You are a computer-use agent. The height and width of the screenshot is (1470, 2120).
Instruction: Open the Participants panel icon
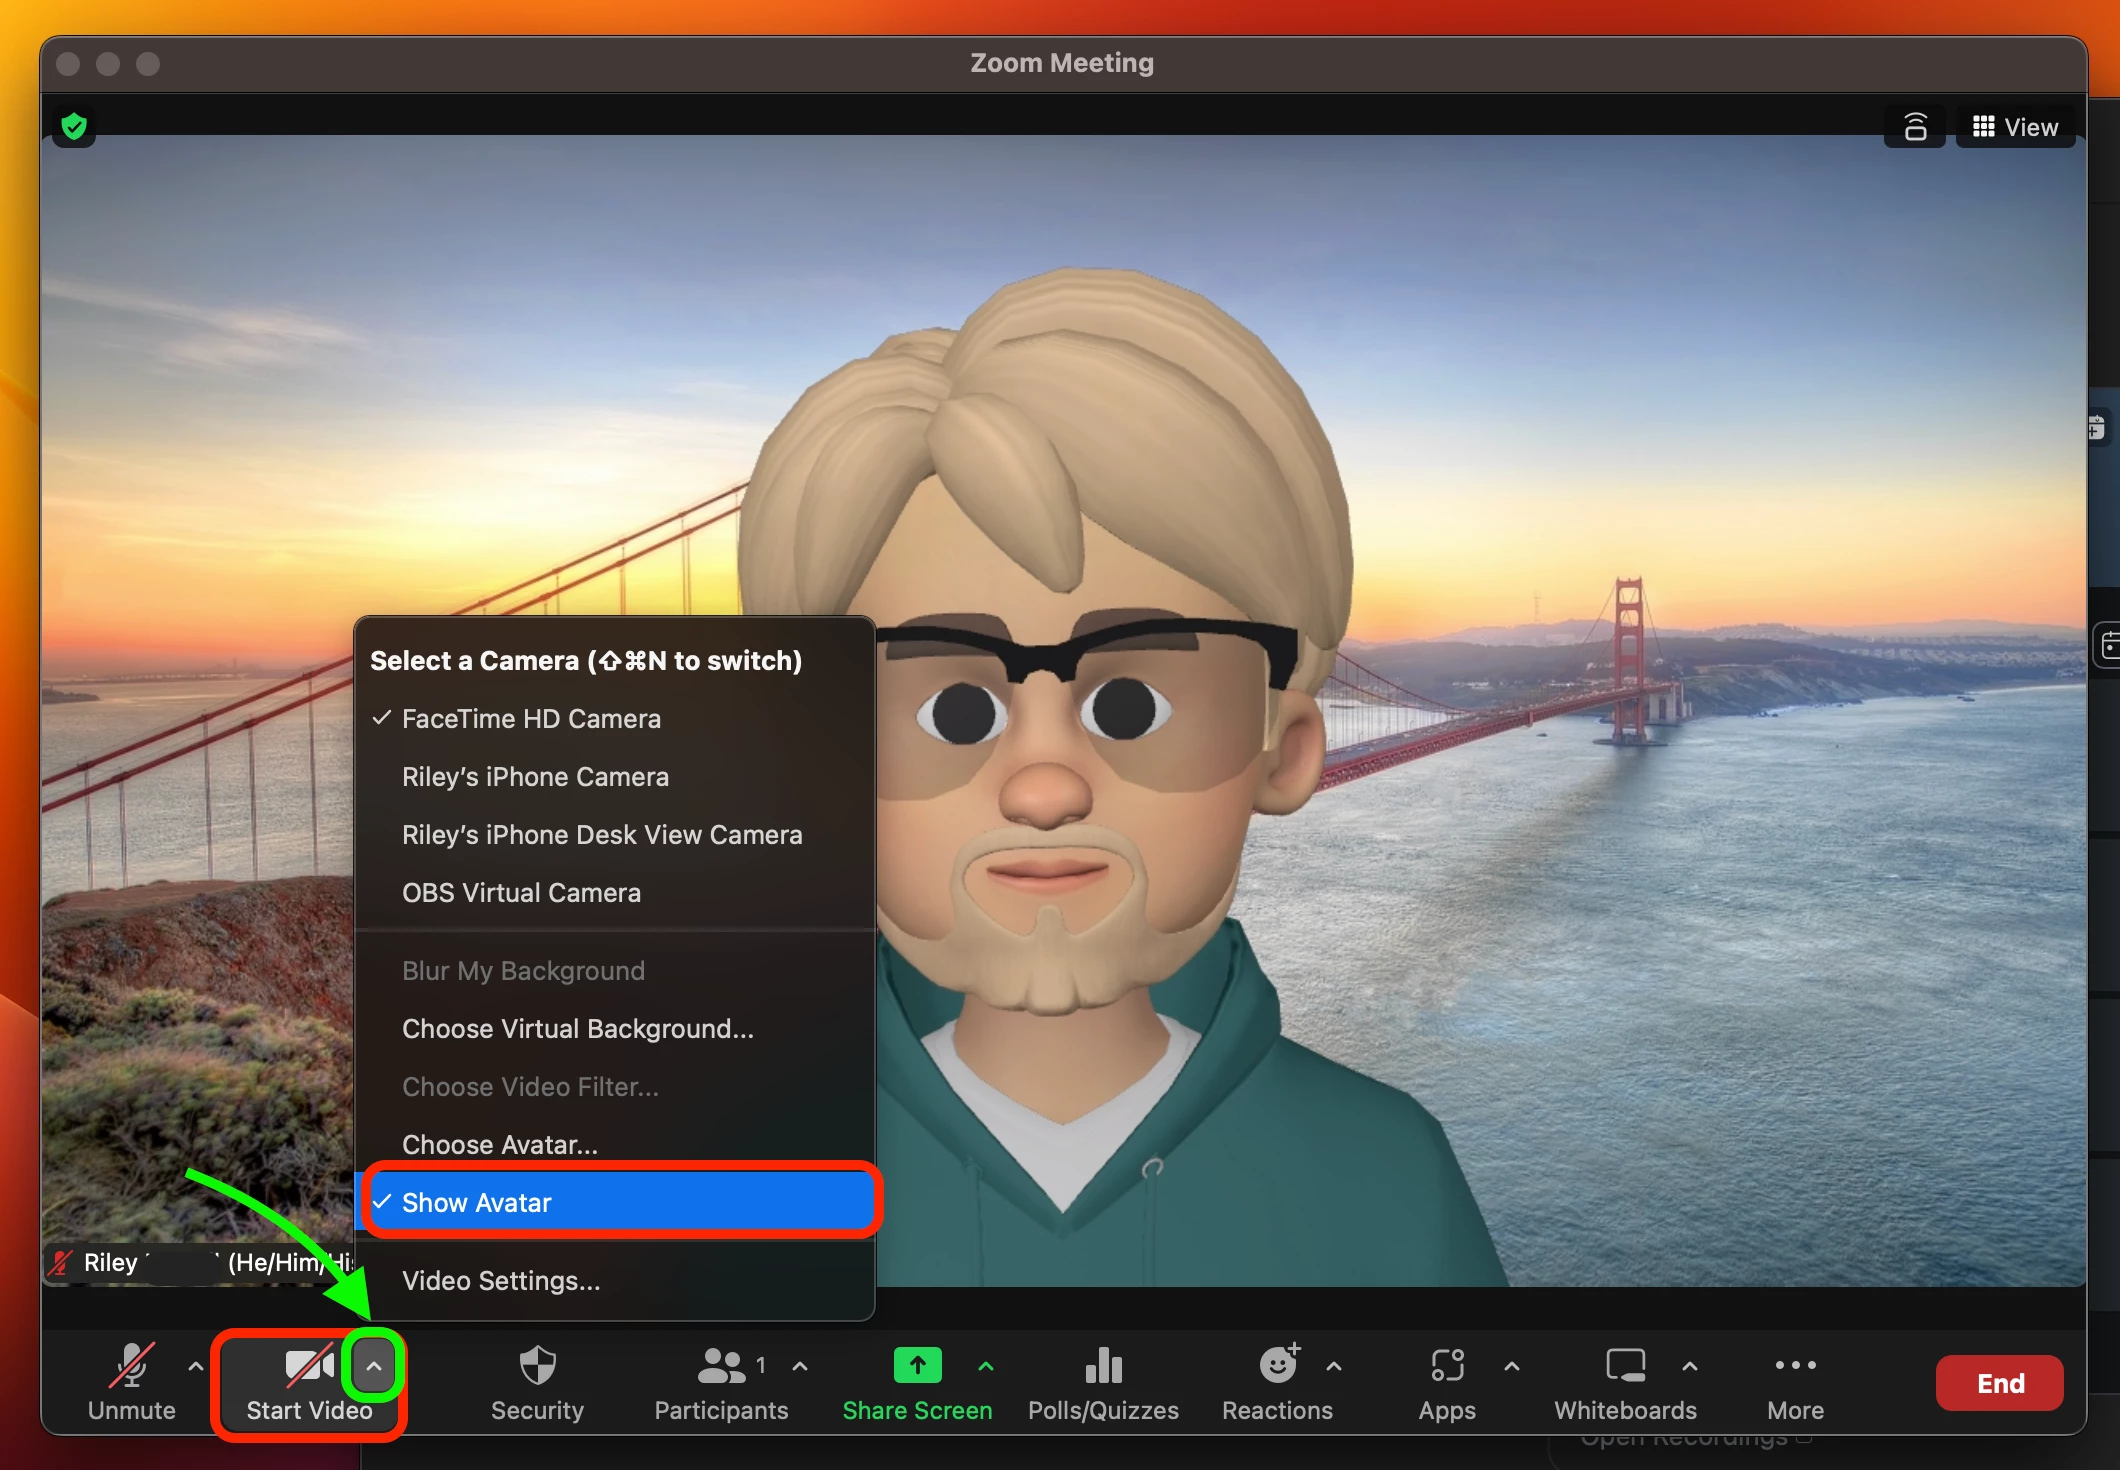click(x=721, y=1366)
